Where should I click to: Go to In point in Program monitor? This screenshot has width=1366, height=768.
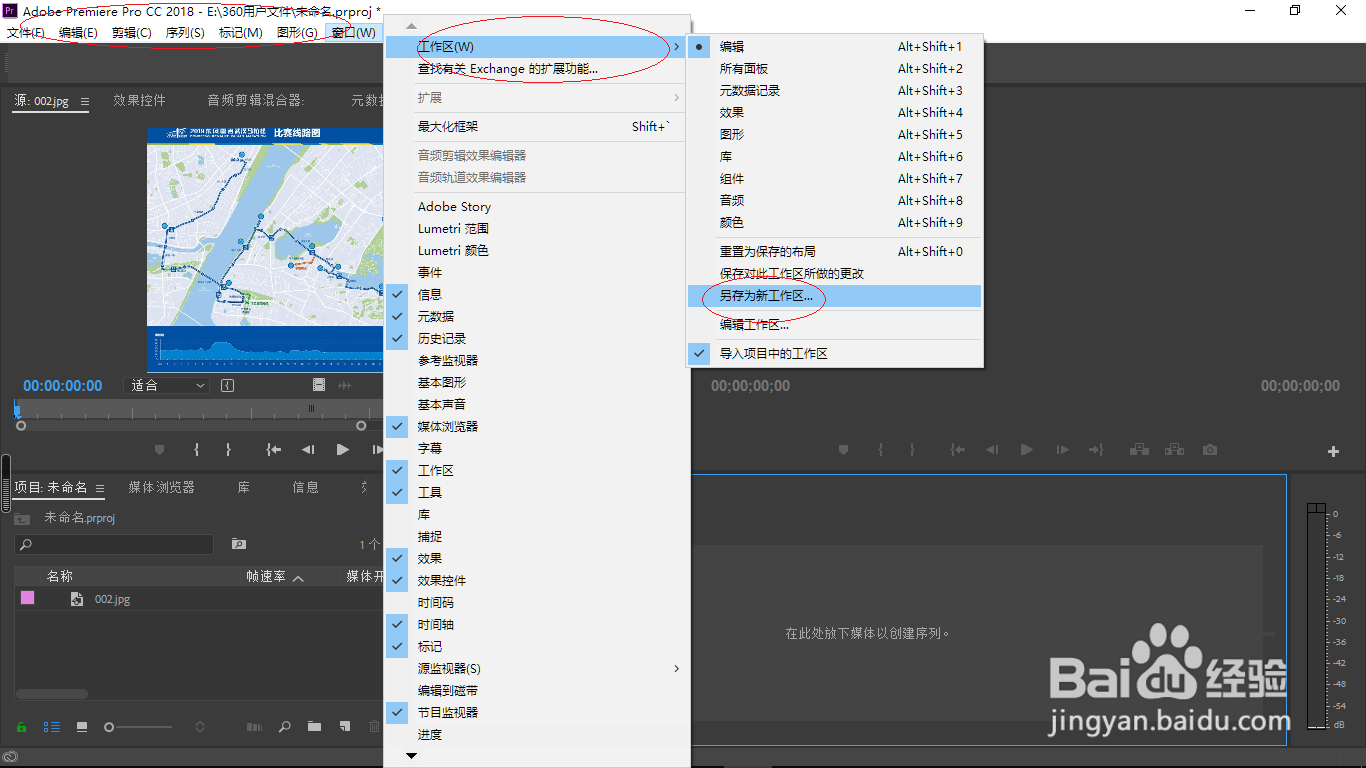(x=958, y=450)
